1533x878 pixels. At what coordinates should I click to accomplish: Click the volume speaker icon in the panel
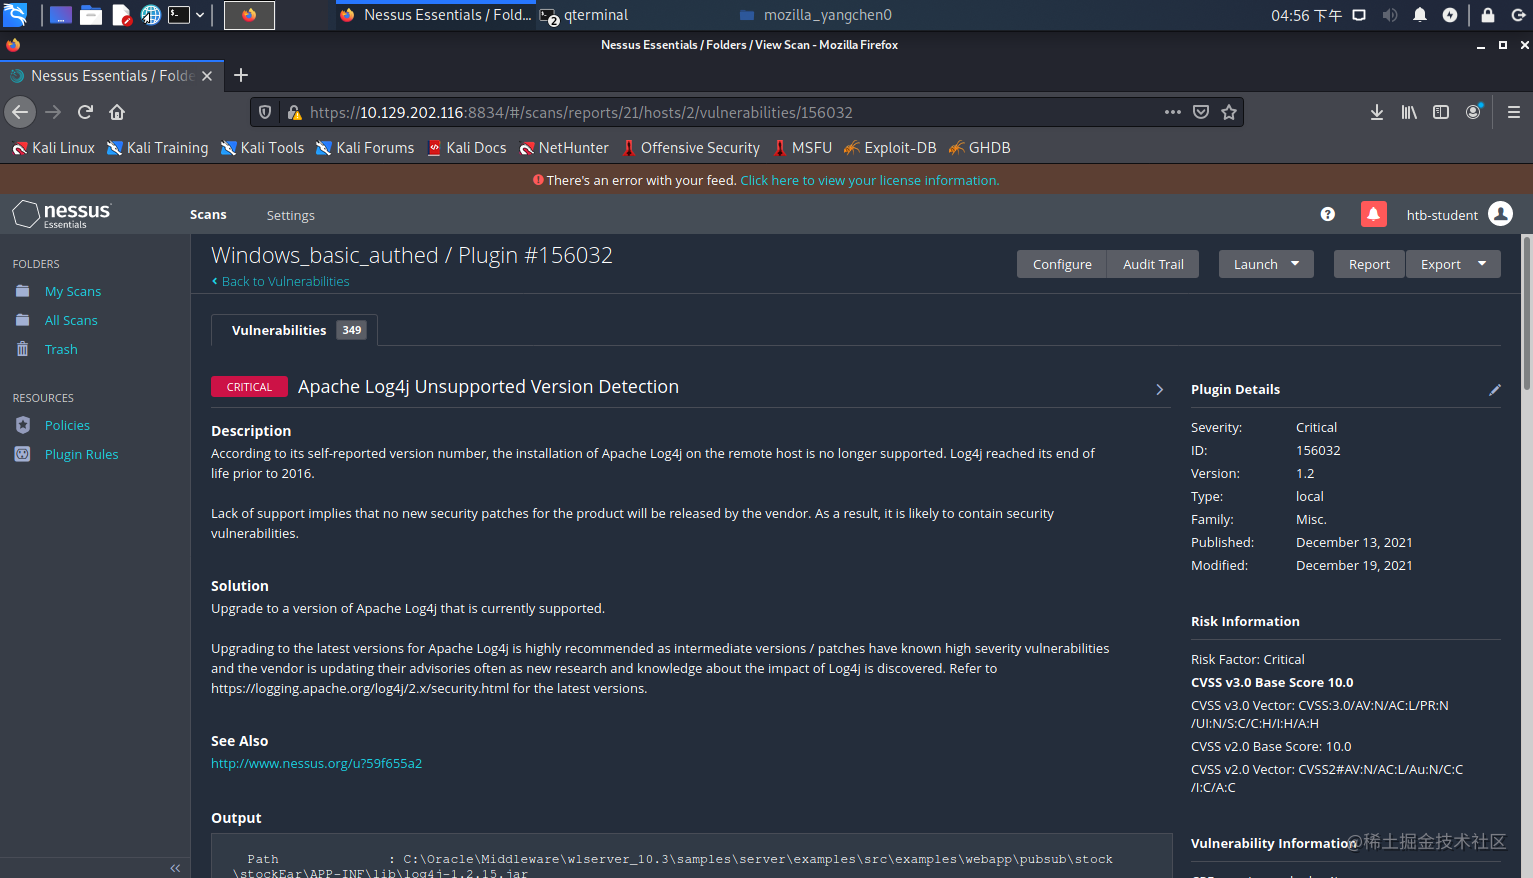point(1390,15)
